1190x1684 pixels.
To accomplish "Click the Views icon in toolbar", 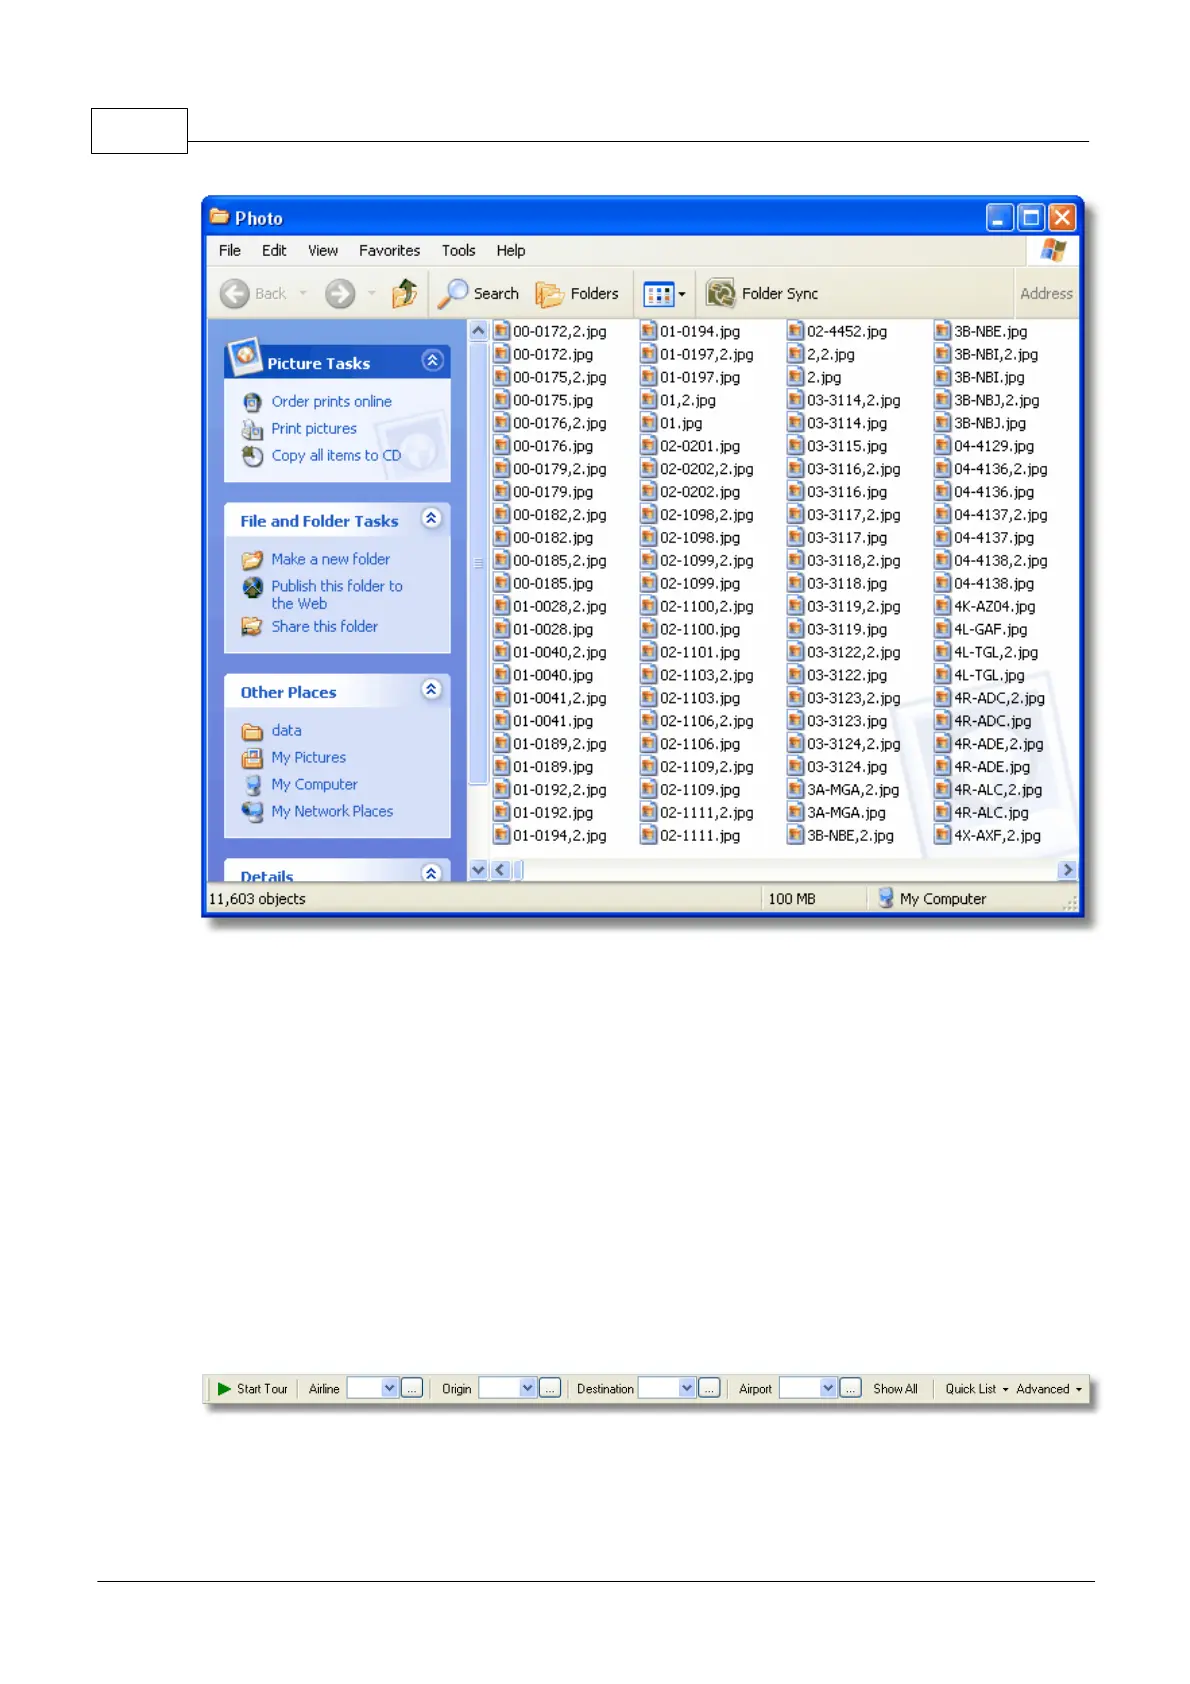I will click(x=659, y=294).
